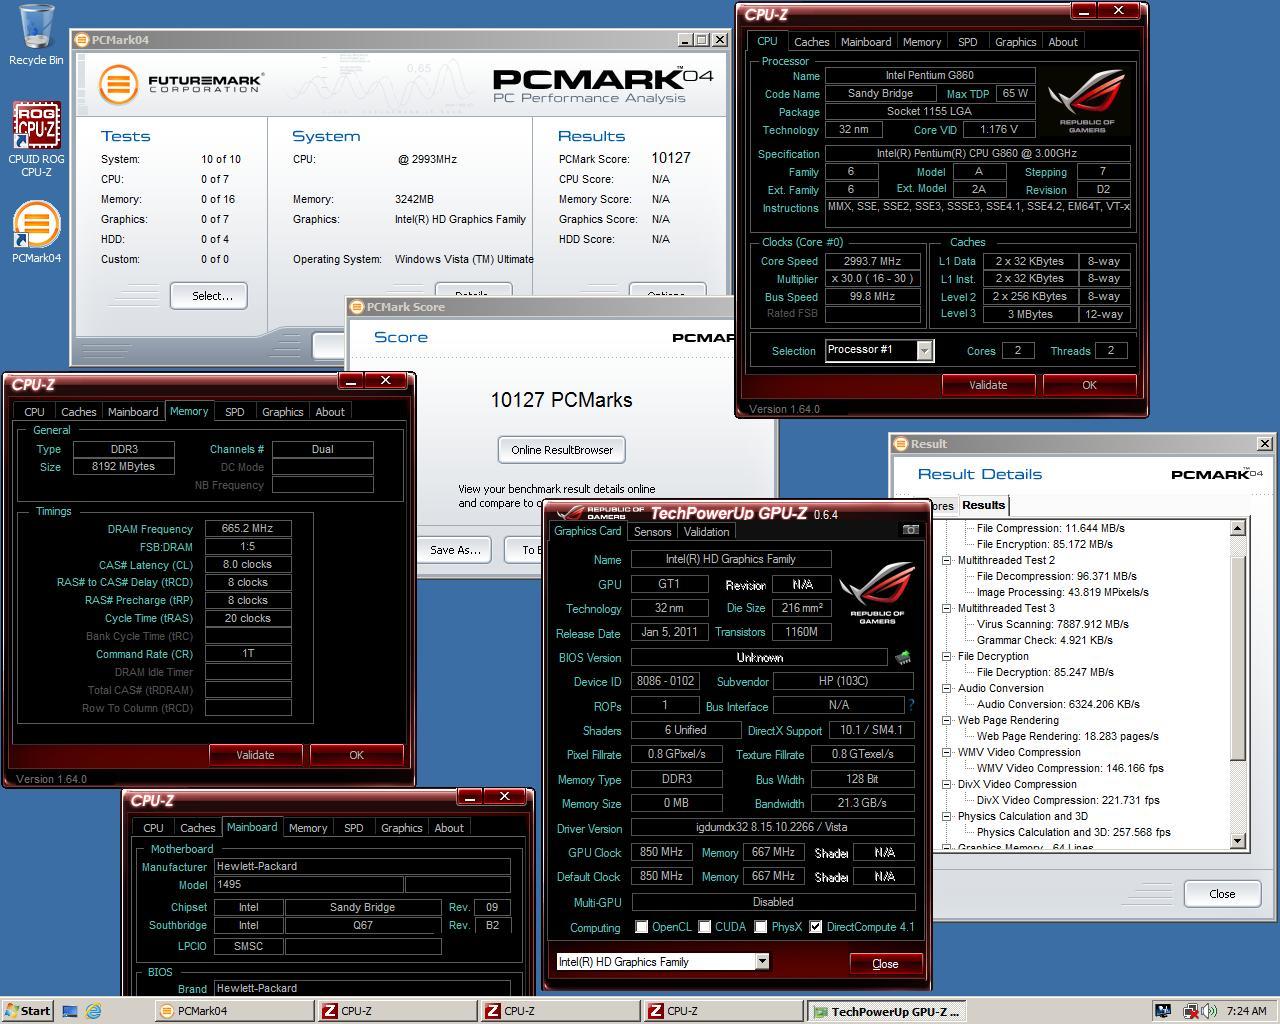Uncheck the DirectCompute 4.1 checkbox
This screenshot has width=1280, height=1024.
816,927
